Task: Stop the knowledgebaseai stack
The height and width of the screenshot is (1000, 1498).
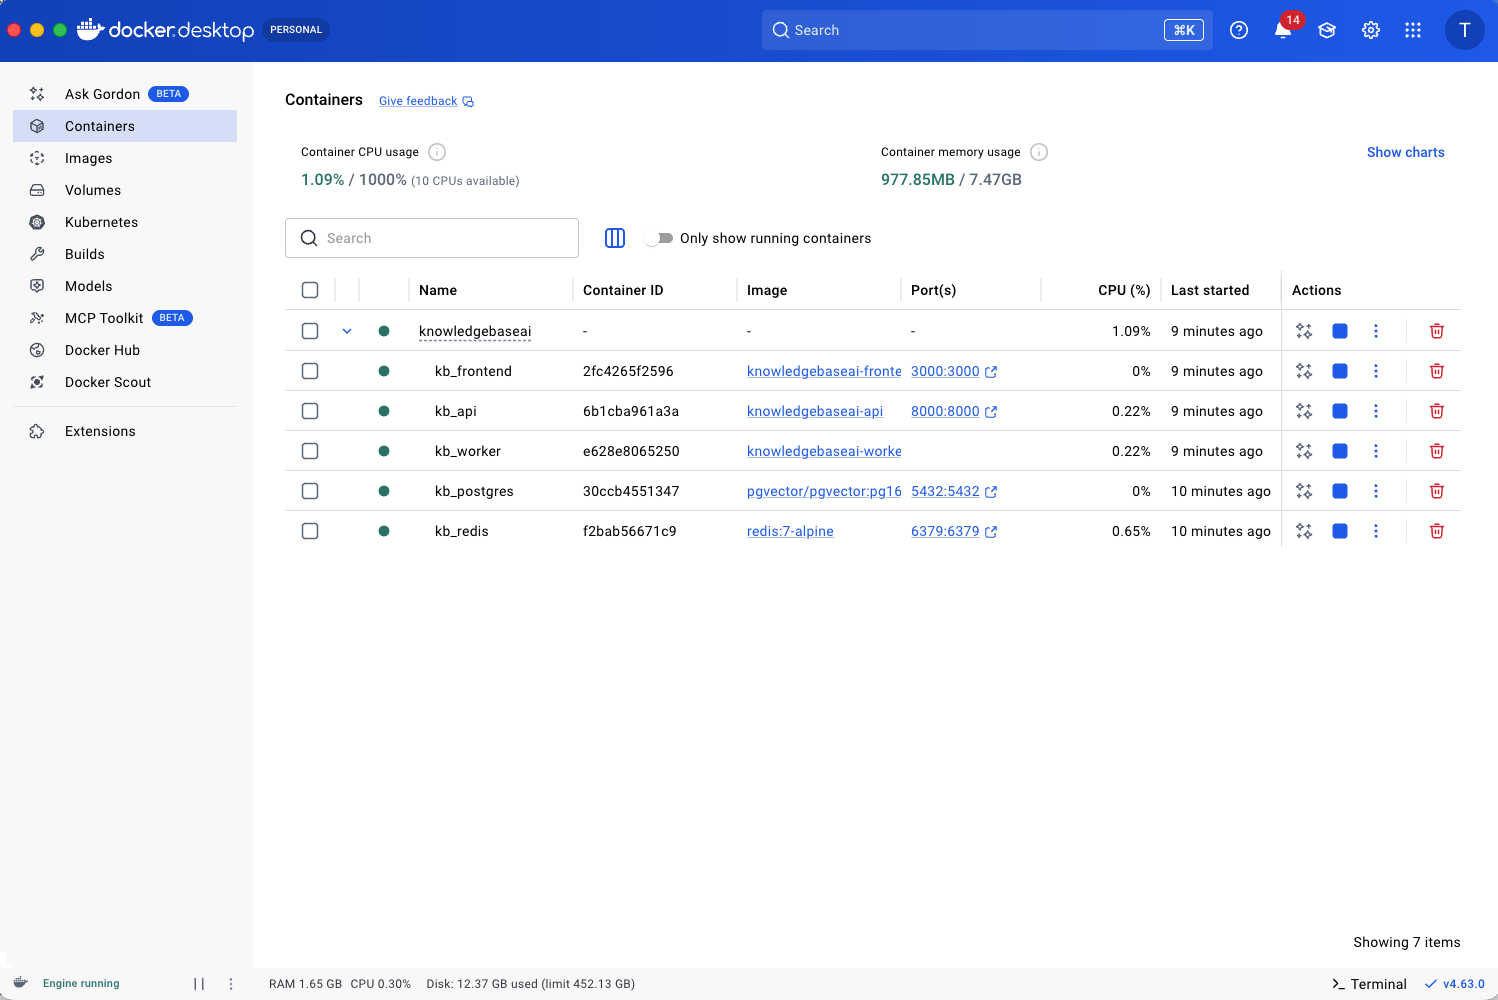Action: 1340,331
